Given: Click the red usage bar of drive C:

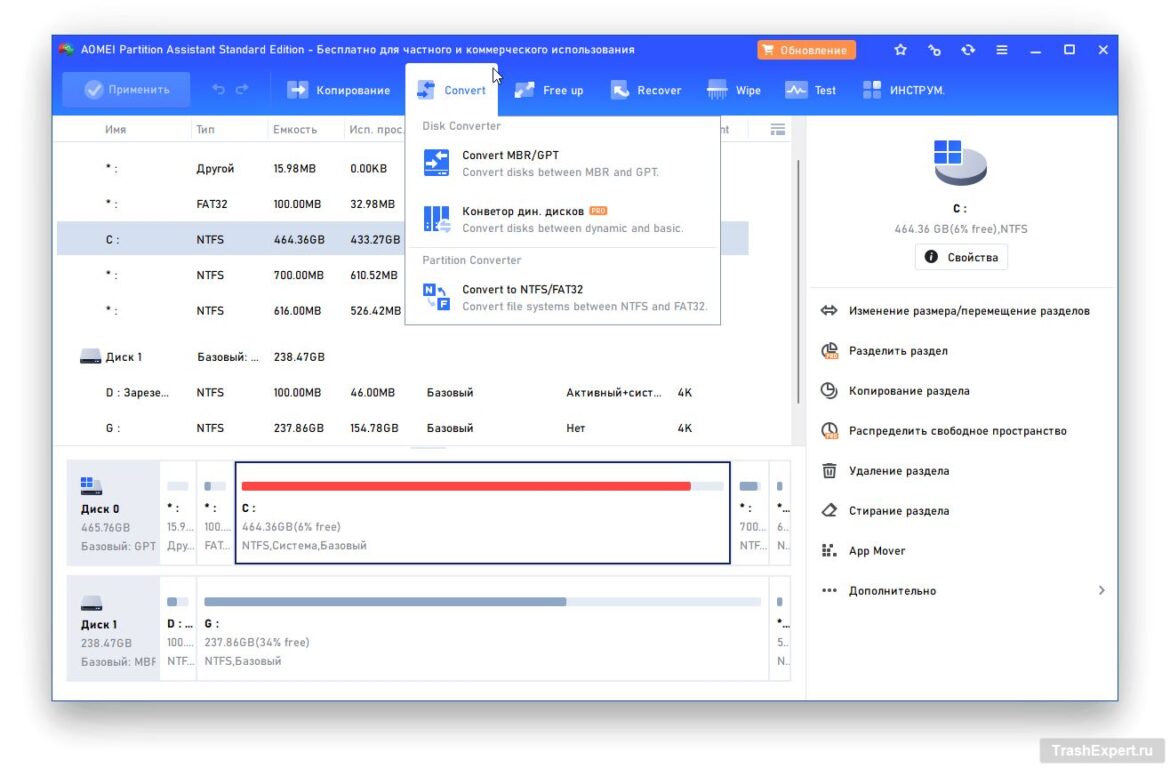Looking at the screenshot, I should pyautogui.click(x=465, y=487).
